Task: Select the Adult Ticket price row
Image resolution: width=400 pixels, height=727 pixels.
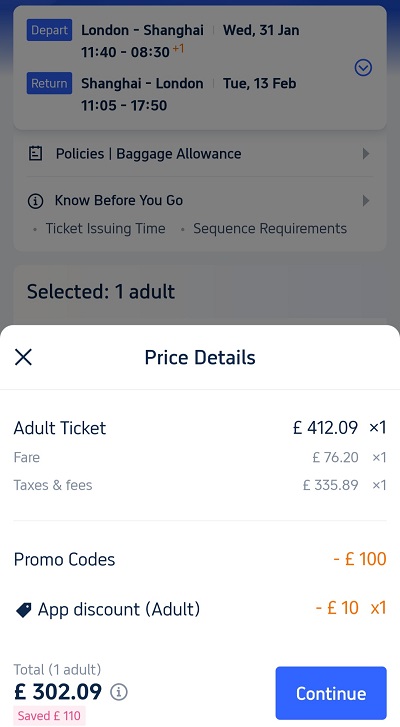Action: pos(200,427)
